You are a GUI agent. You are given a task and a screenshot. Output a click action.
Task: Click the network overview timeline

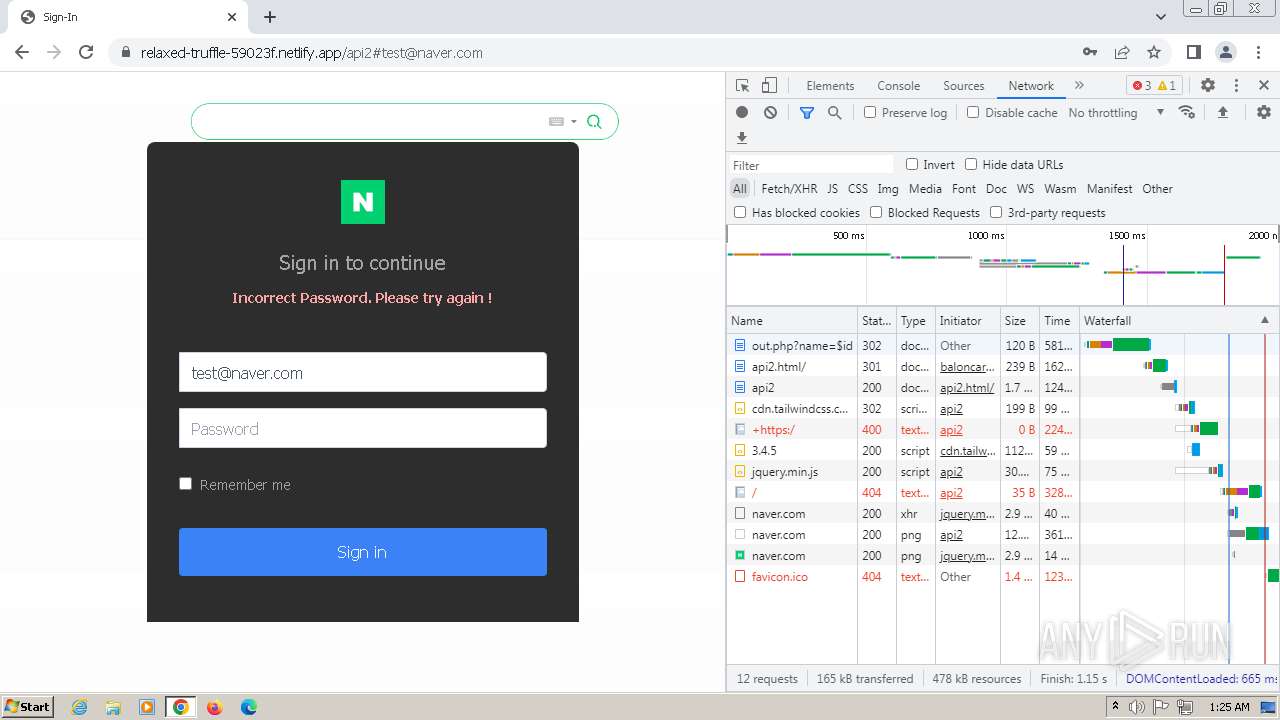(x=1003, y=265)
